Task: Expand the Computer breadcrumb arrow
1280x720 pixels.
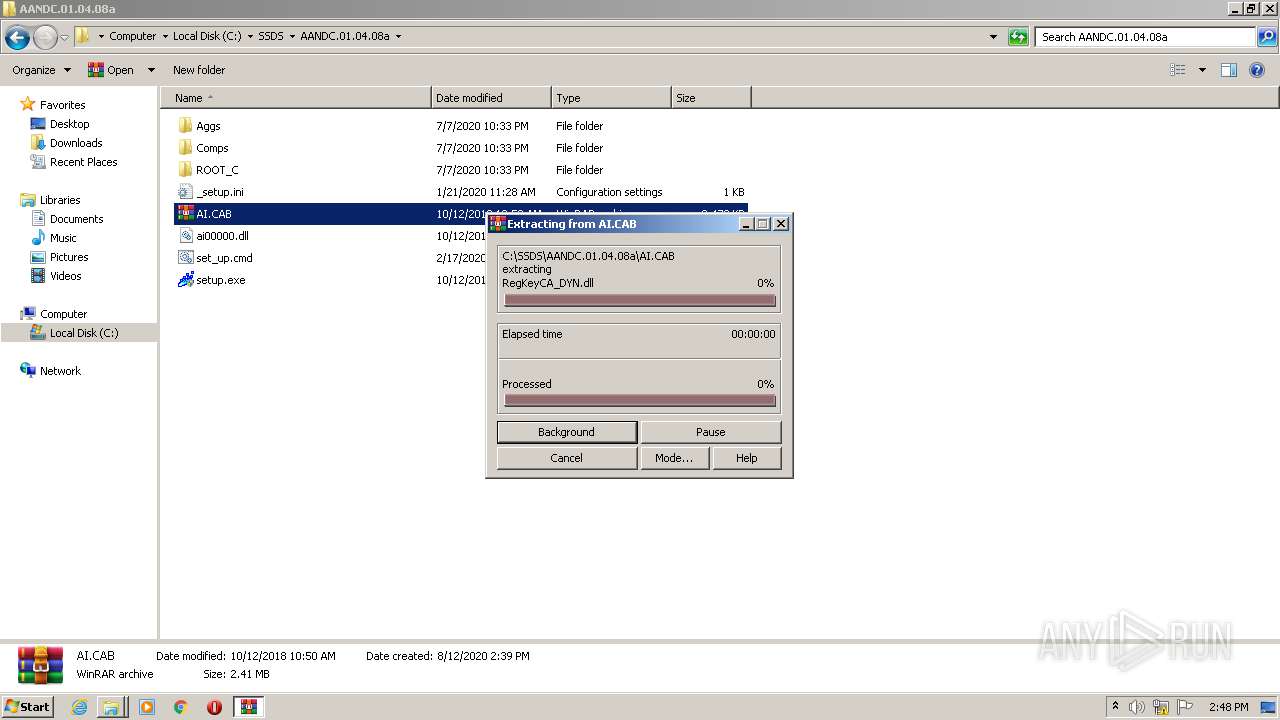Action: pyautogui.click(x=165, y=36)
